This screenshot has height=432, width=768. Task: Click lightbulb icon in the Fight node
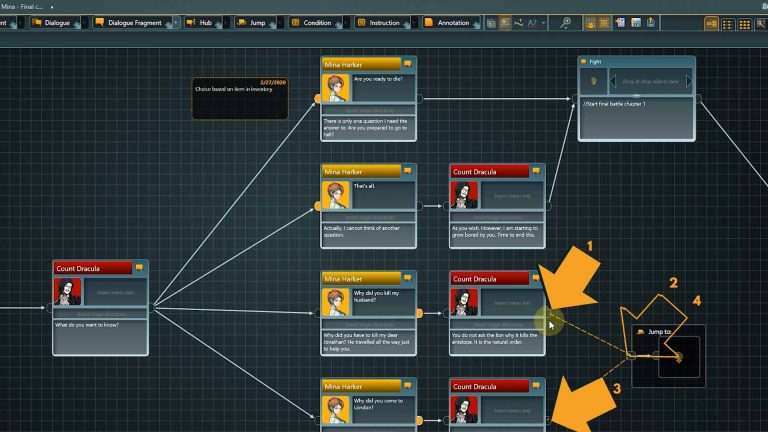594,81
